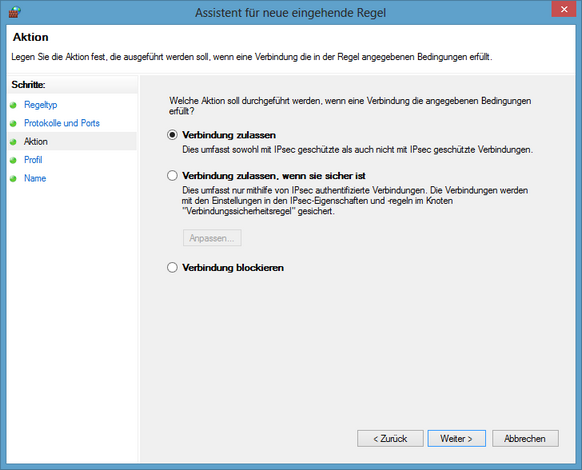Choose 'Verbindung zulassen, wenn sie sicher ist'
The width and height of the screenshot is (582, 470).
tap(172, 175)
